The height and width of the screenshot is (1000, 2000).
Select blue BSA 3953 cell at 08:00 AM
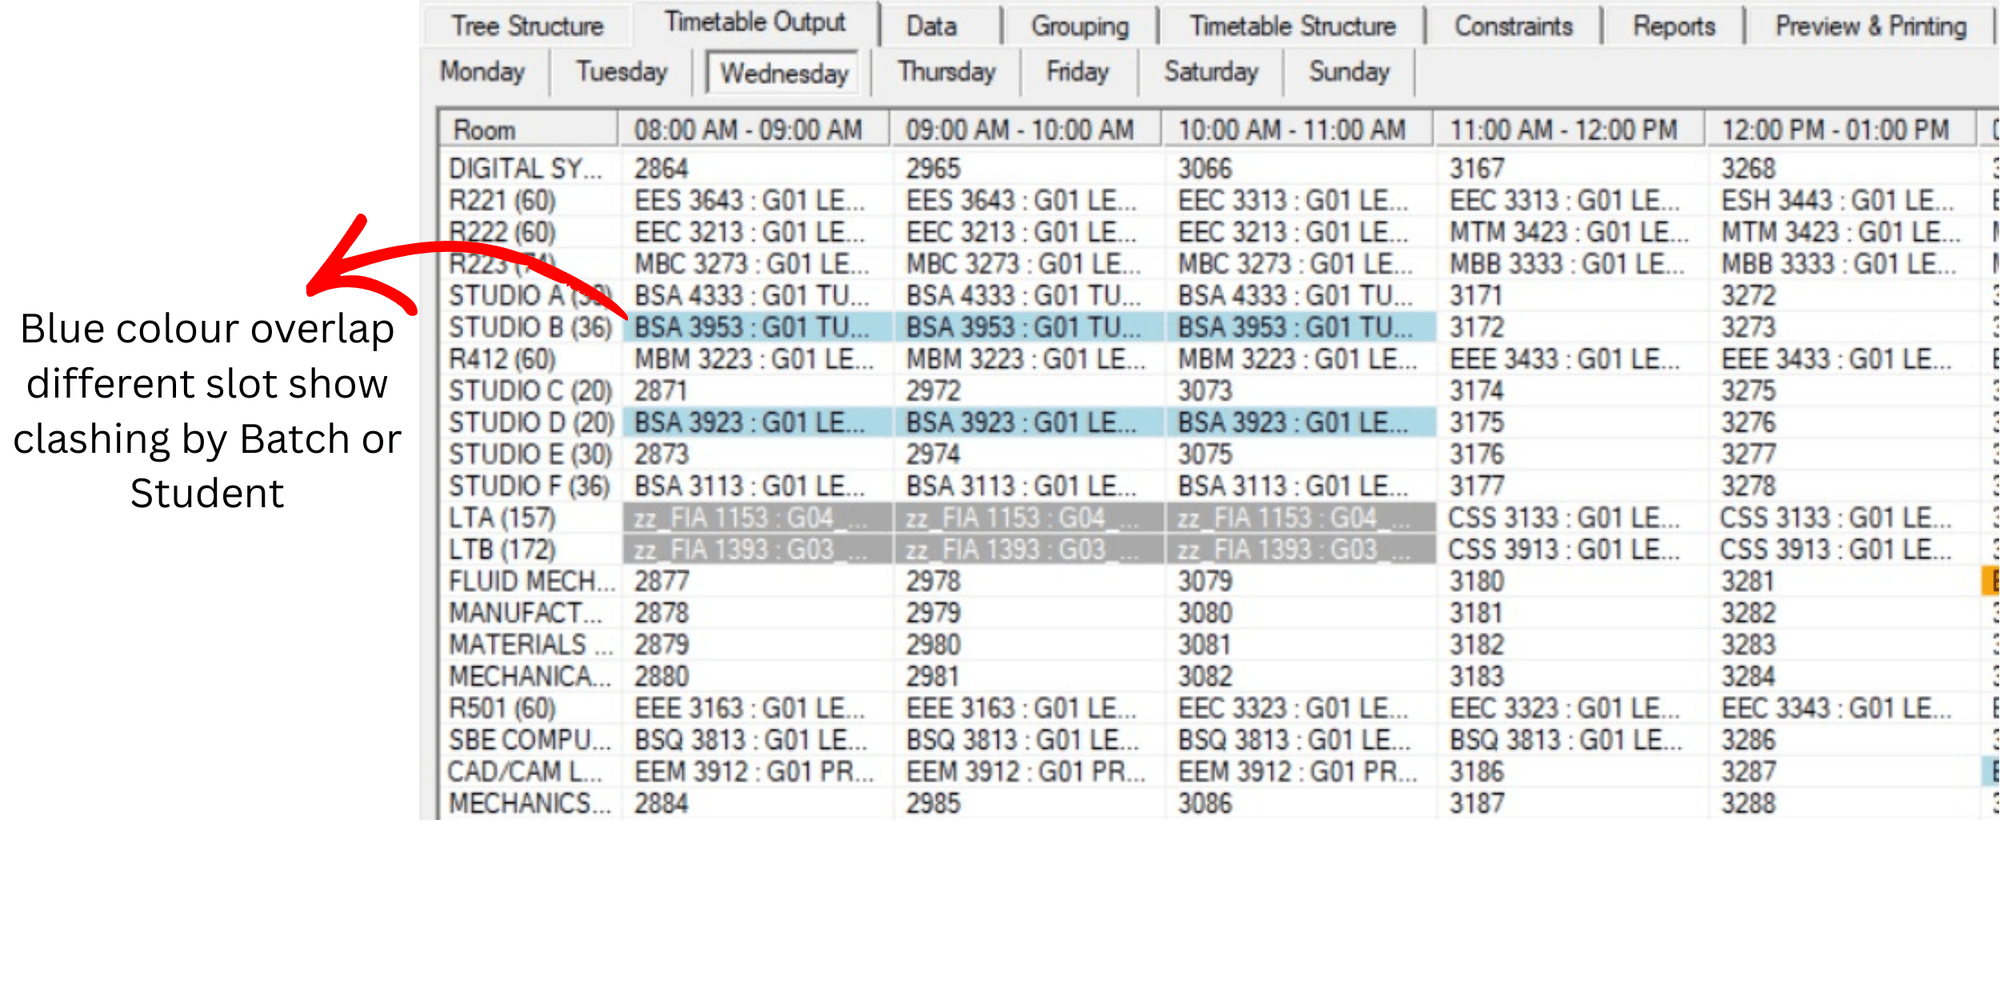757,328
